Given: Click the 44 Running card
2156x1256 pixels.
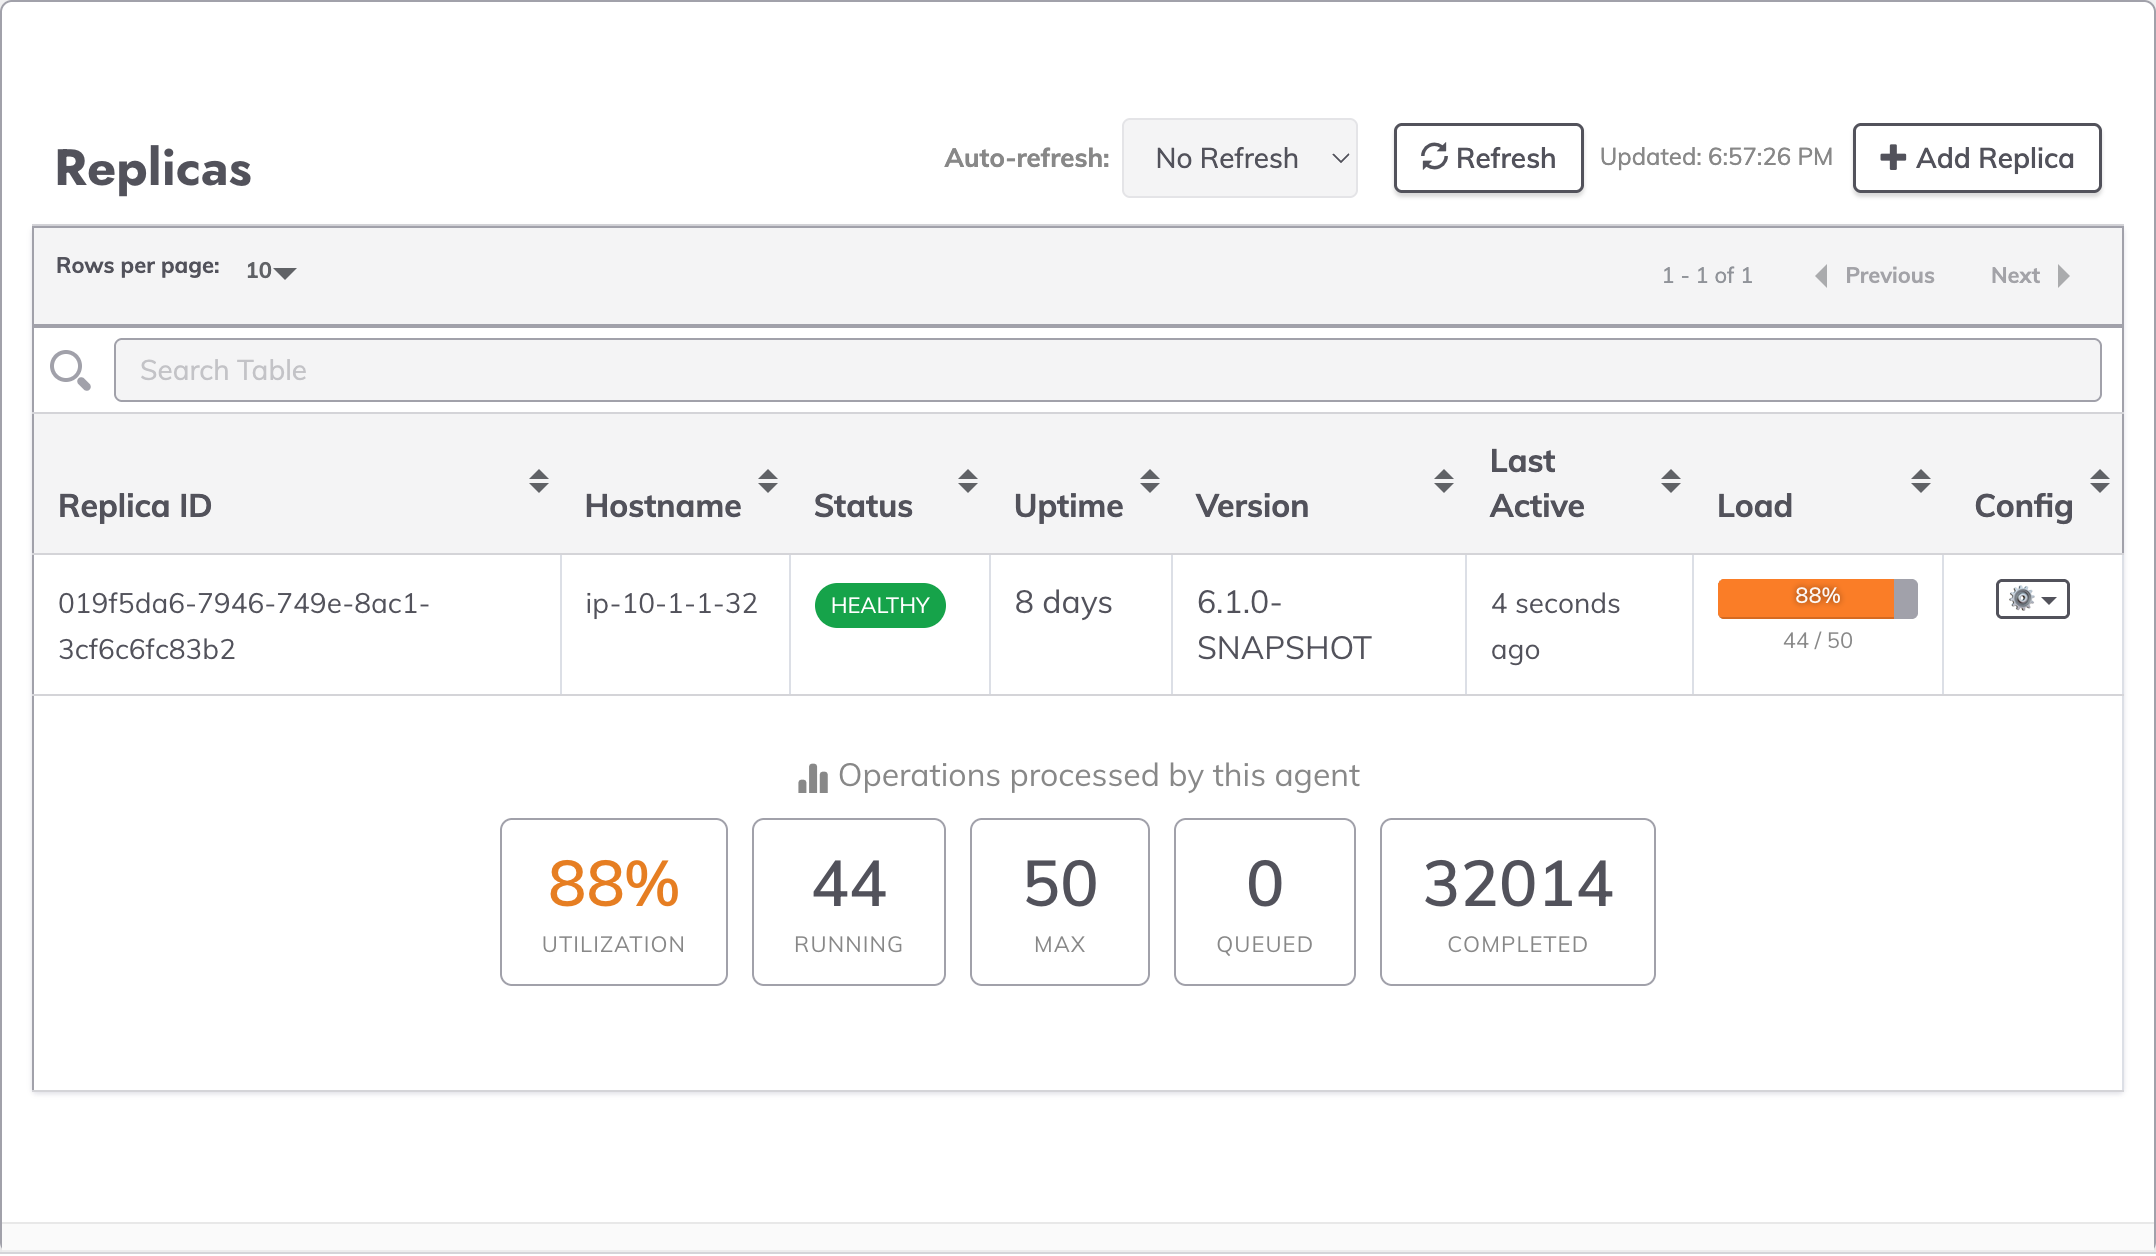Looking at the screenshot, I should [849, 902].
